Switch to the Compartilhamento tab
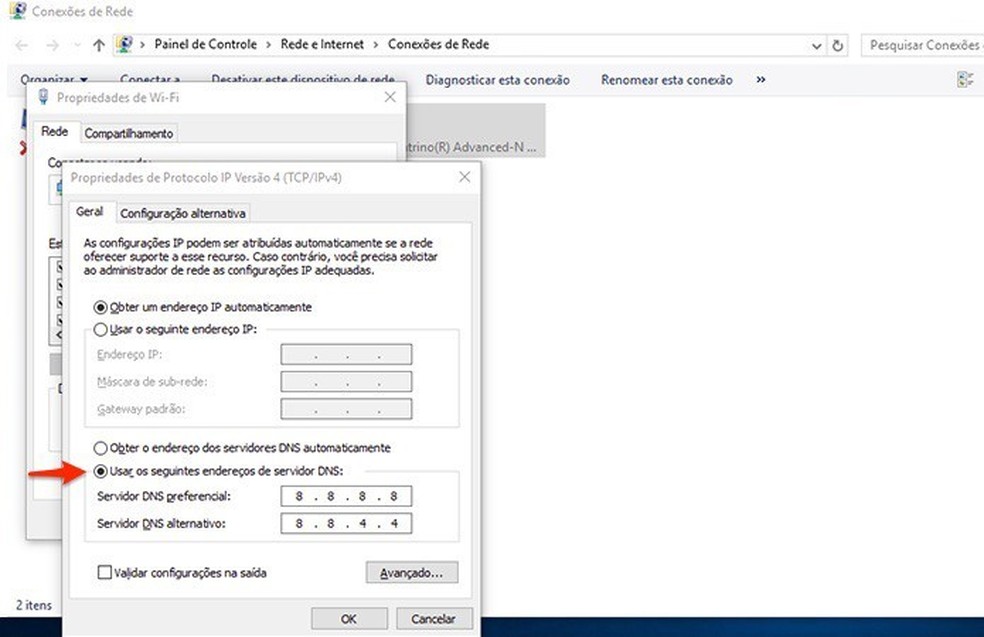The image size is (984, 637). [129, 132]
